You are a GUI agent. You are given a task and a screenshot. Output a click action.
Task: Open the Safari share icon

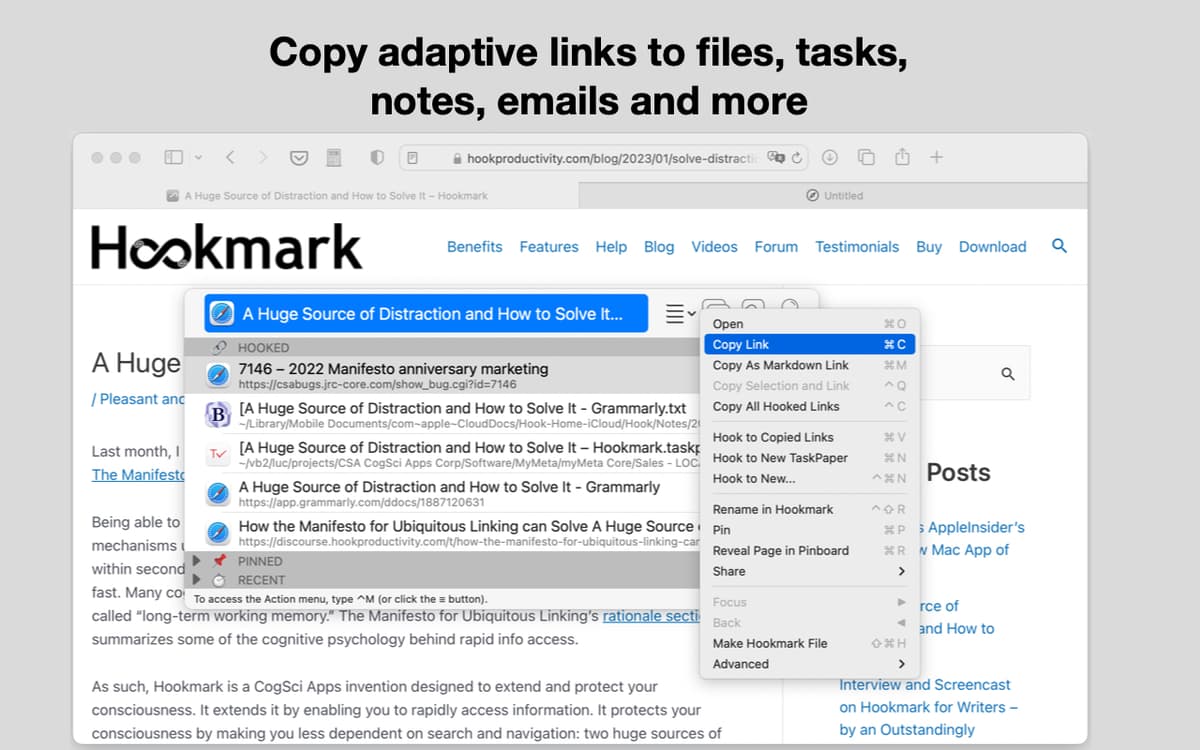click(902, 157)
